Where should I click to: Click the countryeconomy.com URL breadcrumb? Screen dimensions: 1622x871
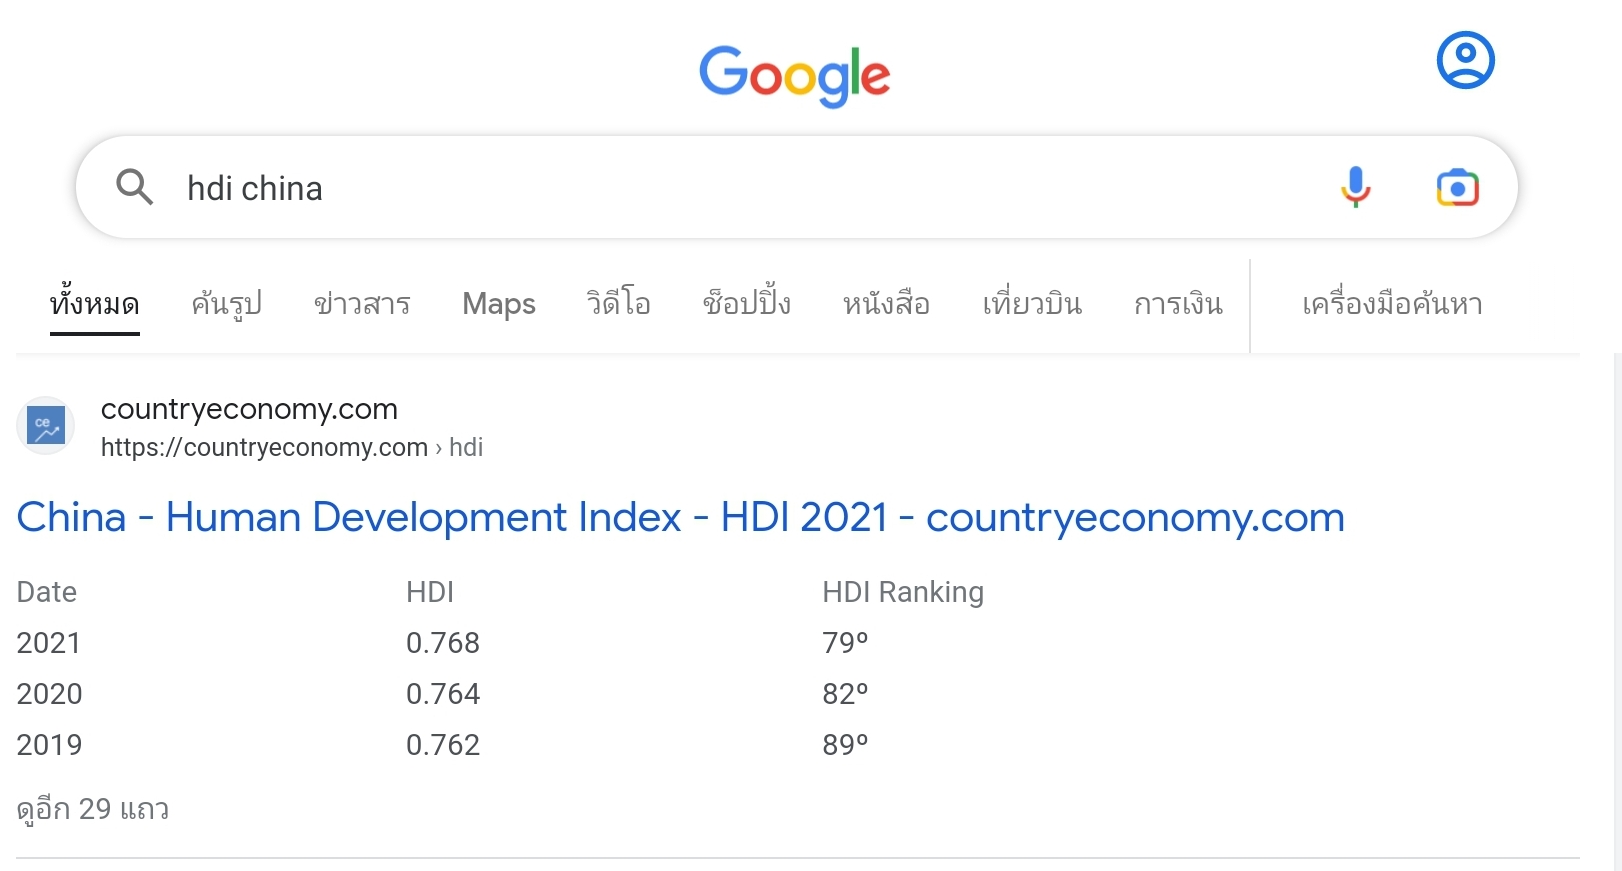[292, 447]
